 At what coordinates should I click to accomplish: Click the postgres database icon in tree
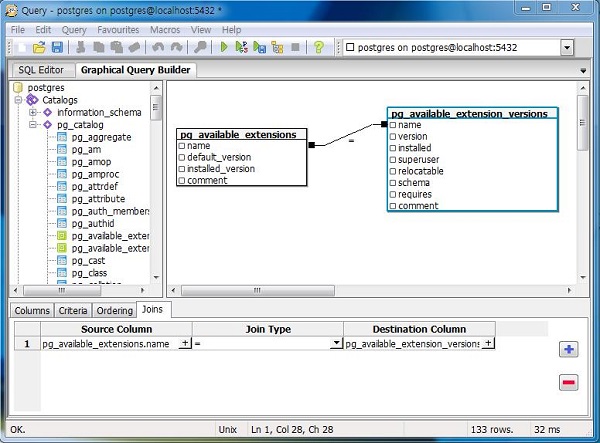[18, 88]
